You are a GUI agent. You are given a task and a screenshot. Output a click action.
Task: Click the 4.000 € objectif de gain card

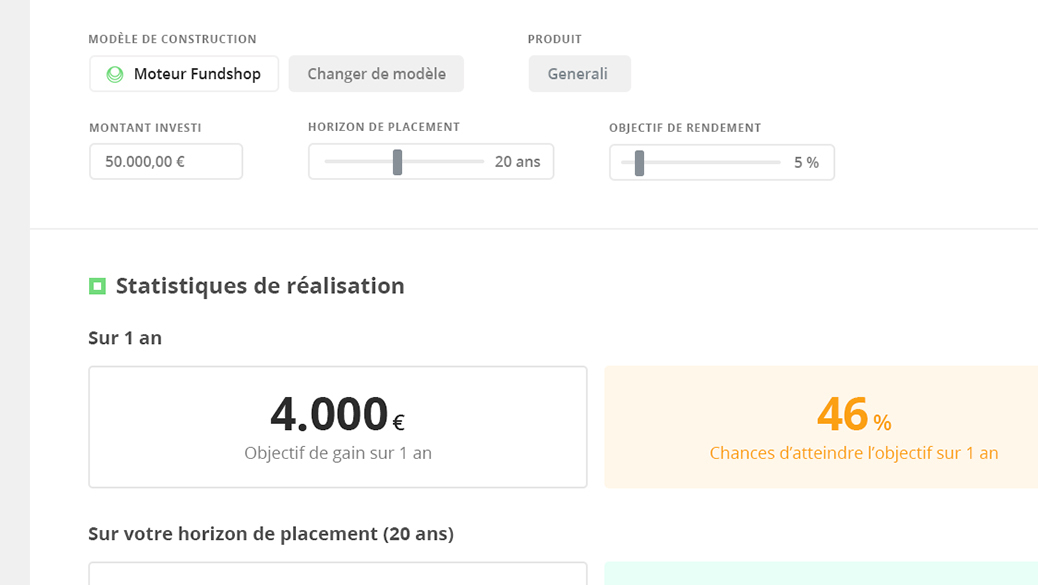338,427
